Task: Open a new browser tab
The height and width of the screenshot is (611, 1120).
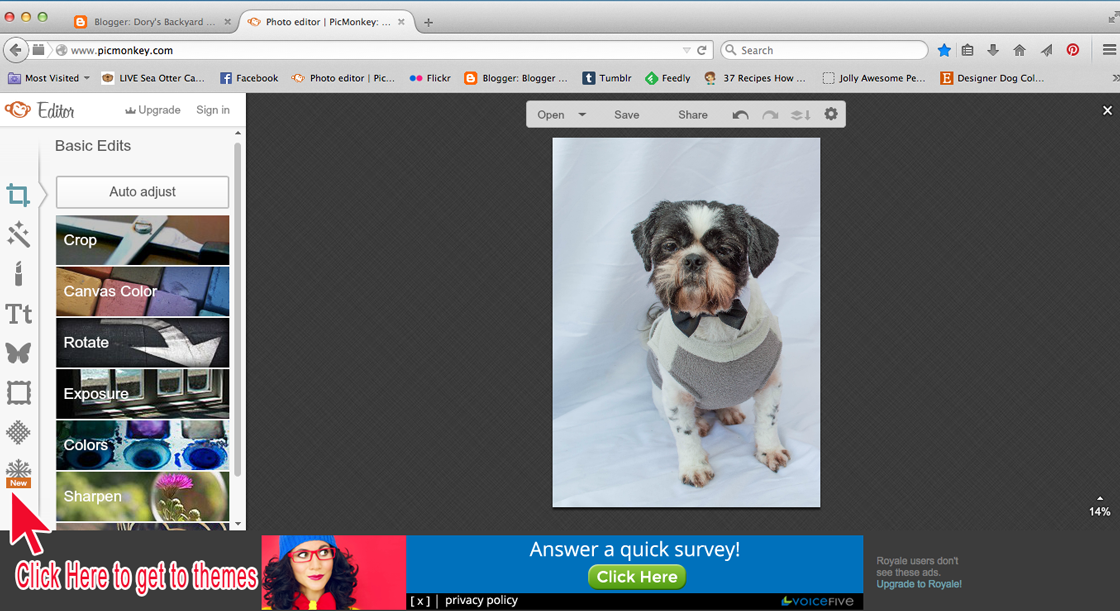Action: pyautogui.click(x=429, y=22)
